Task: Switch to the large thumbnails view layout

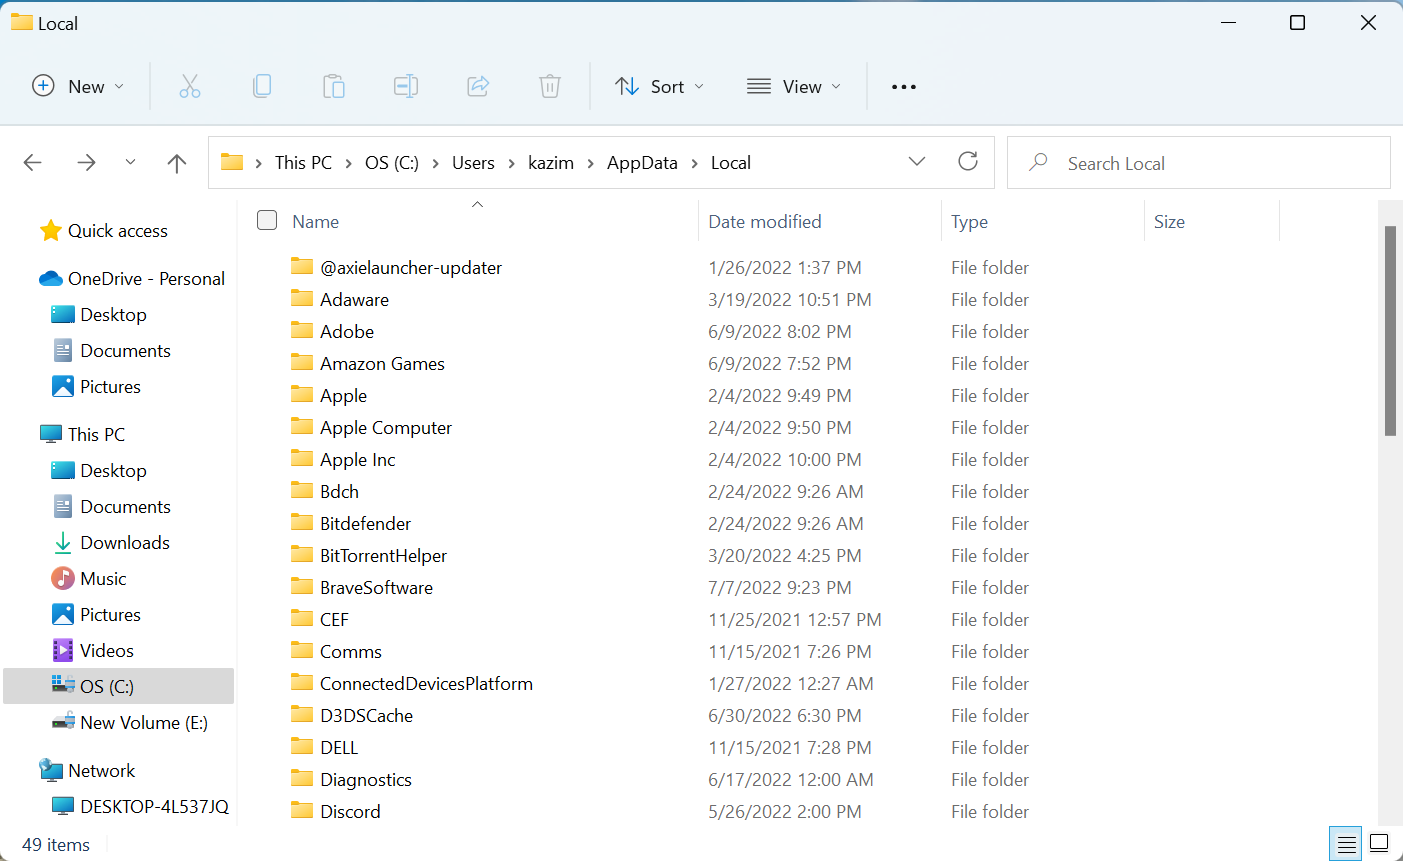Action: coord(1379,843)
